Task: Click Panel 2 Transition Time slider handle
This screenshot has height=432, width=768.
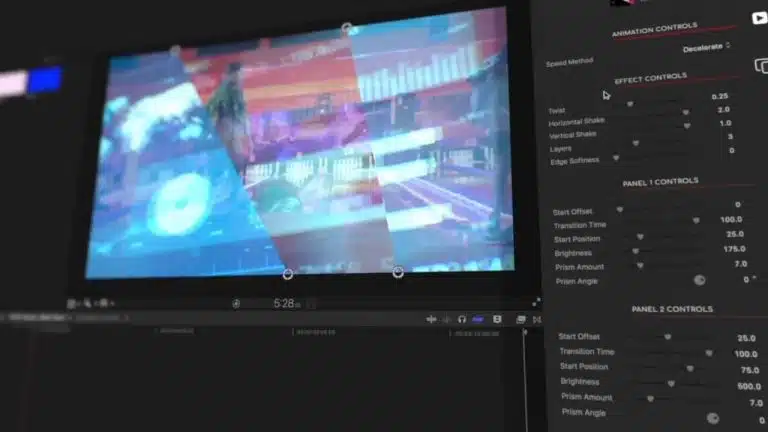Action: click(709, 353)
